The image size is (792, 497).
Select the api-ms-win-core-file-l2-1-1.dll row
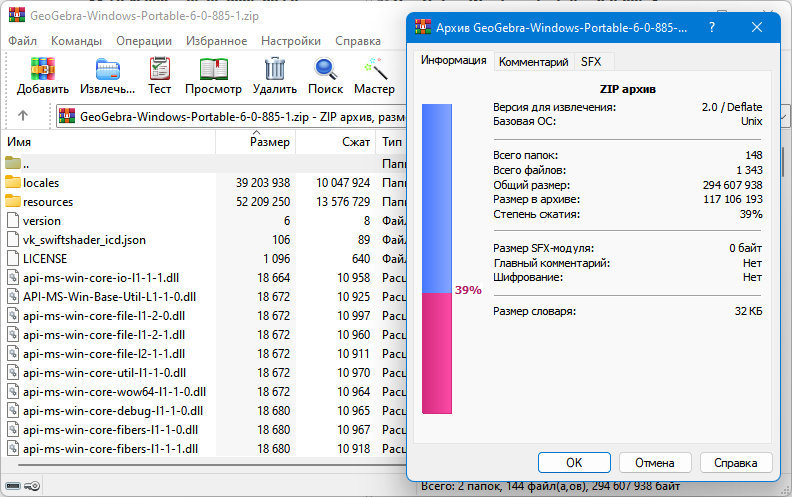[x=206, y=354]
